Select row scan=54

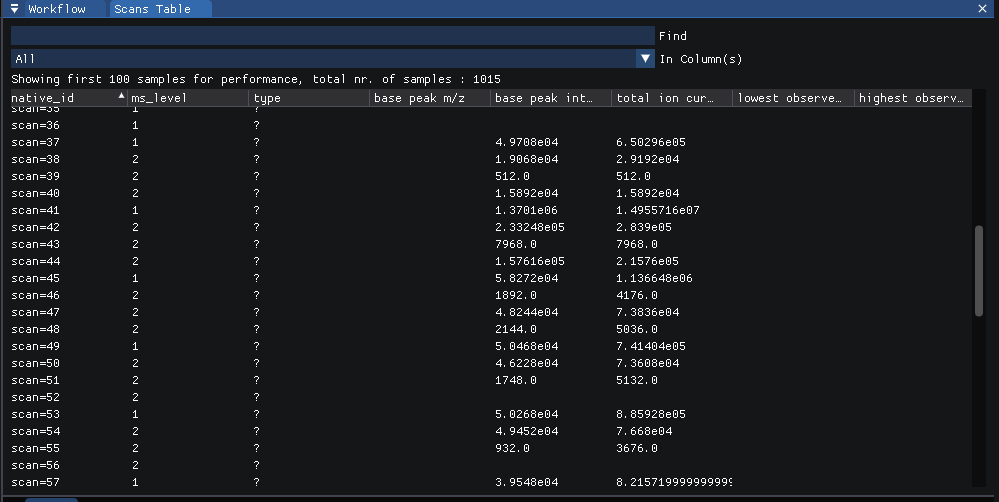click(491, 431)
